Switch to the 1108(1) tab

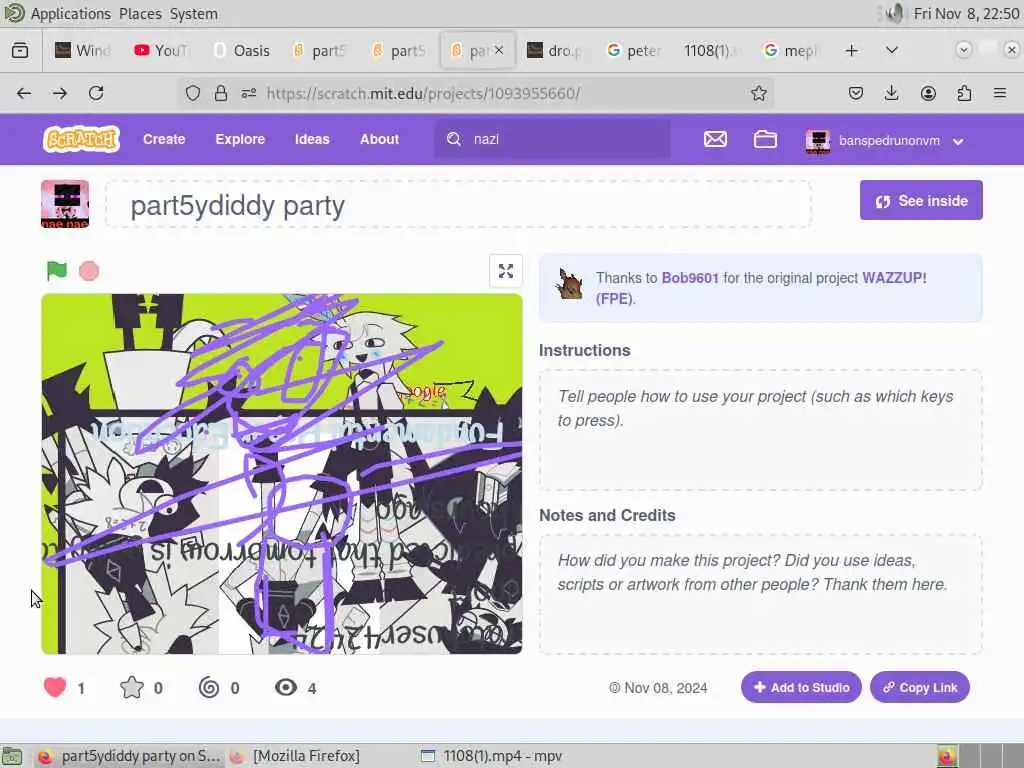711,50
